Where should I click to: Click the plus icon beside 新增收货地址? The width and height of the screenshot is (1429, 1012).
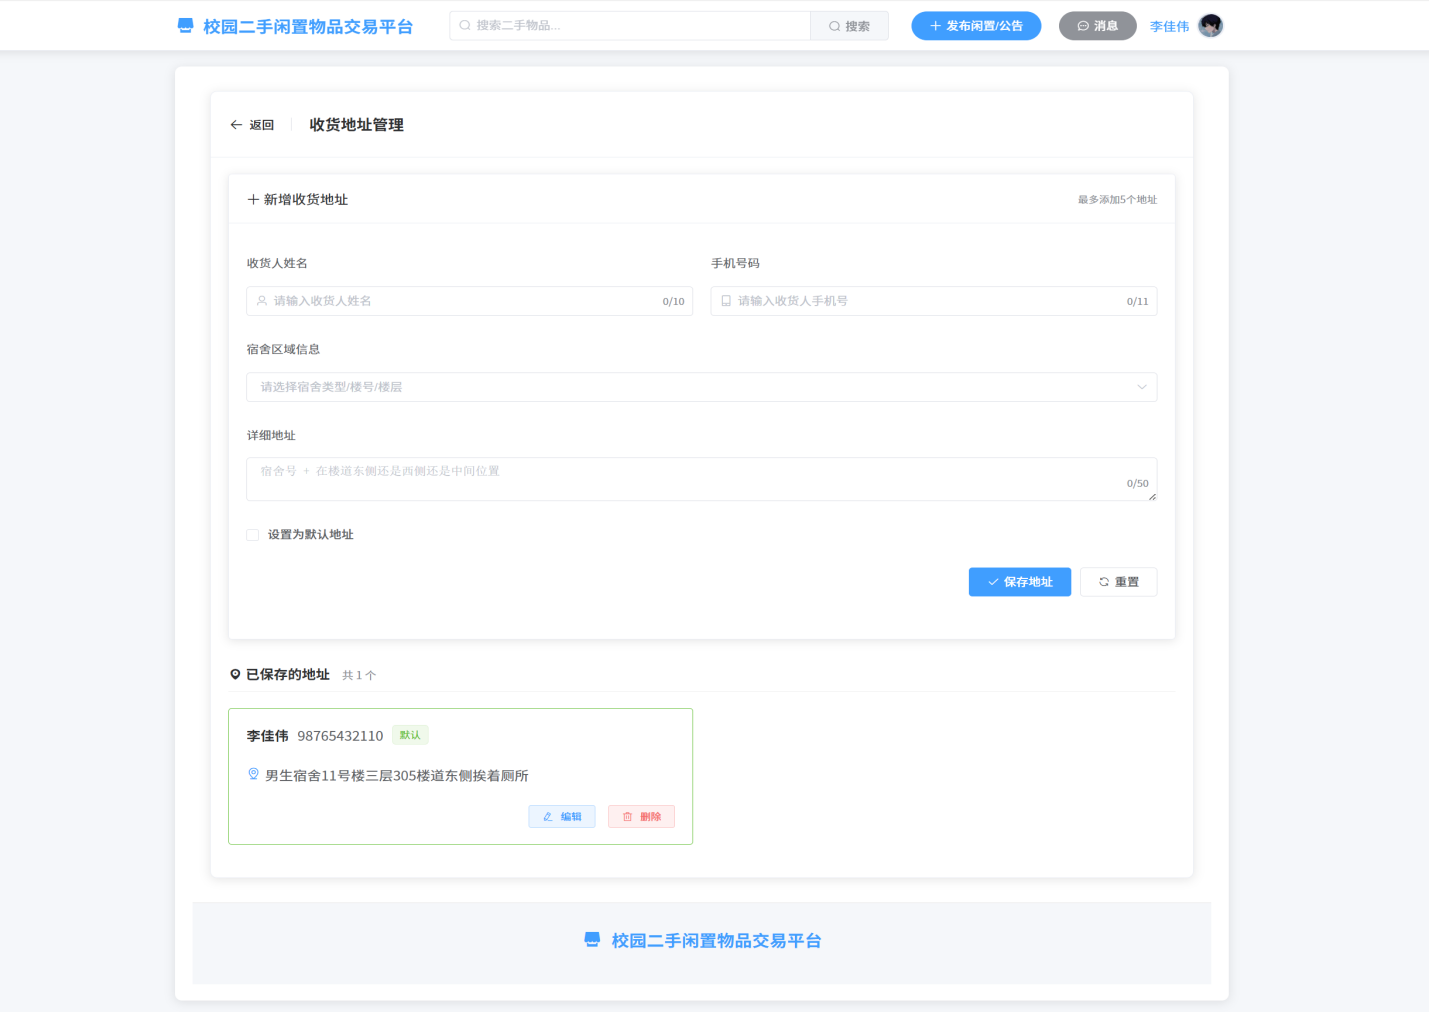[x=253, y=200]
